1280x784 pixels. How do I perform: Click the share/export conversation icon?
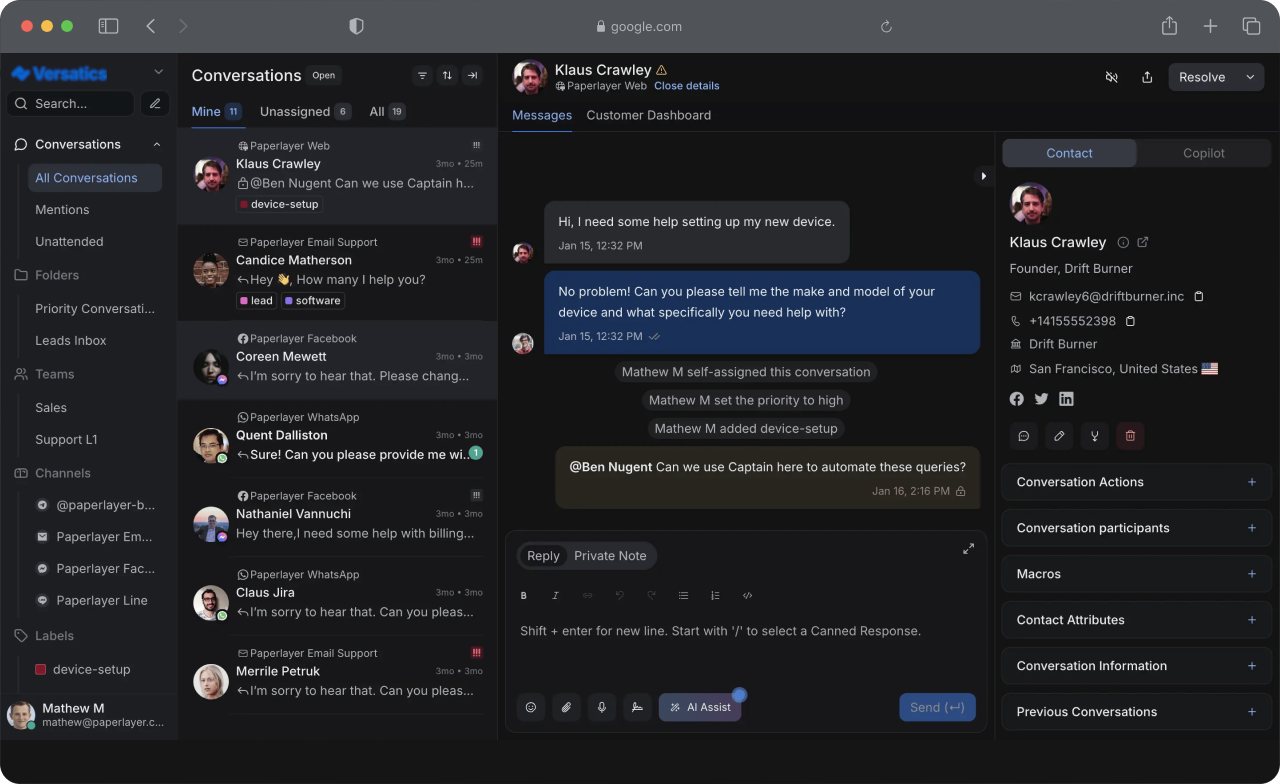[x=1147, y=77]
